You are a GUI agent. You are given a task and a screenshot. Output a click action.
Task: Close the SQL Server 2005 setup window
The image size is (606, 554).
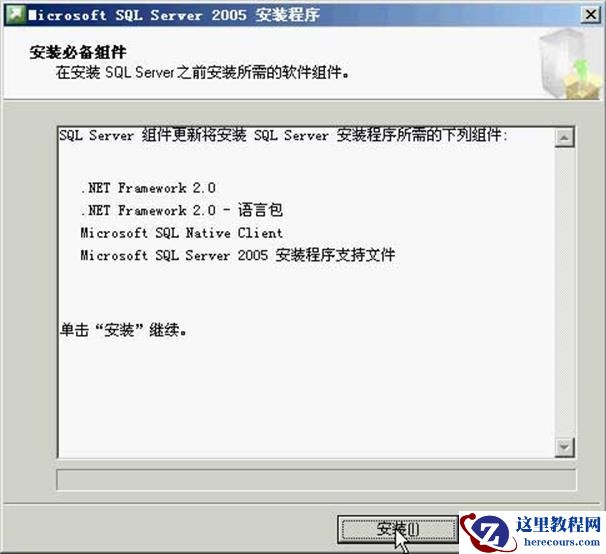click(x=591, y=15)
